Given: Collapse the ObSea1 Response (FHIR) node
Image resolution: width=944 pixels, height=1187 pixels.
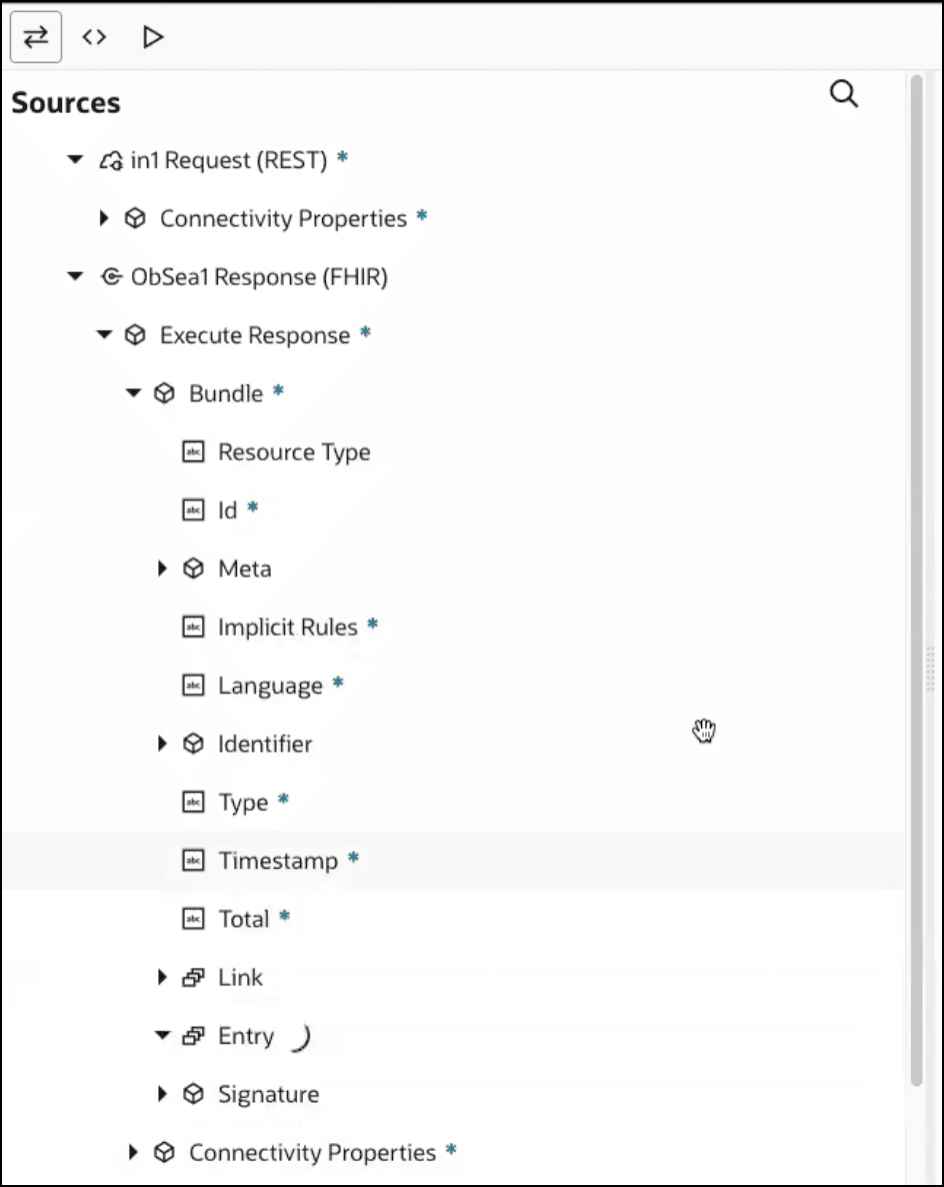Looking at the screenshot, I should [x=75, y=276].
